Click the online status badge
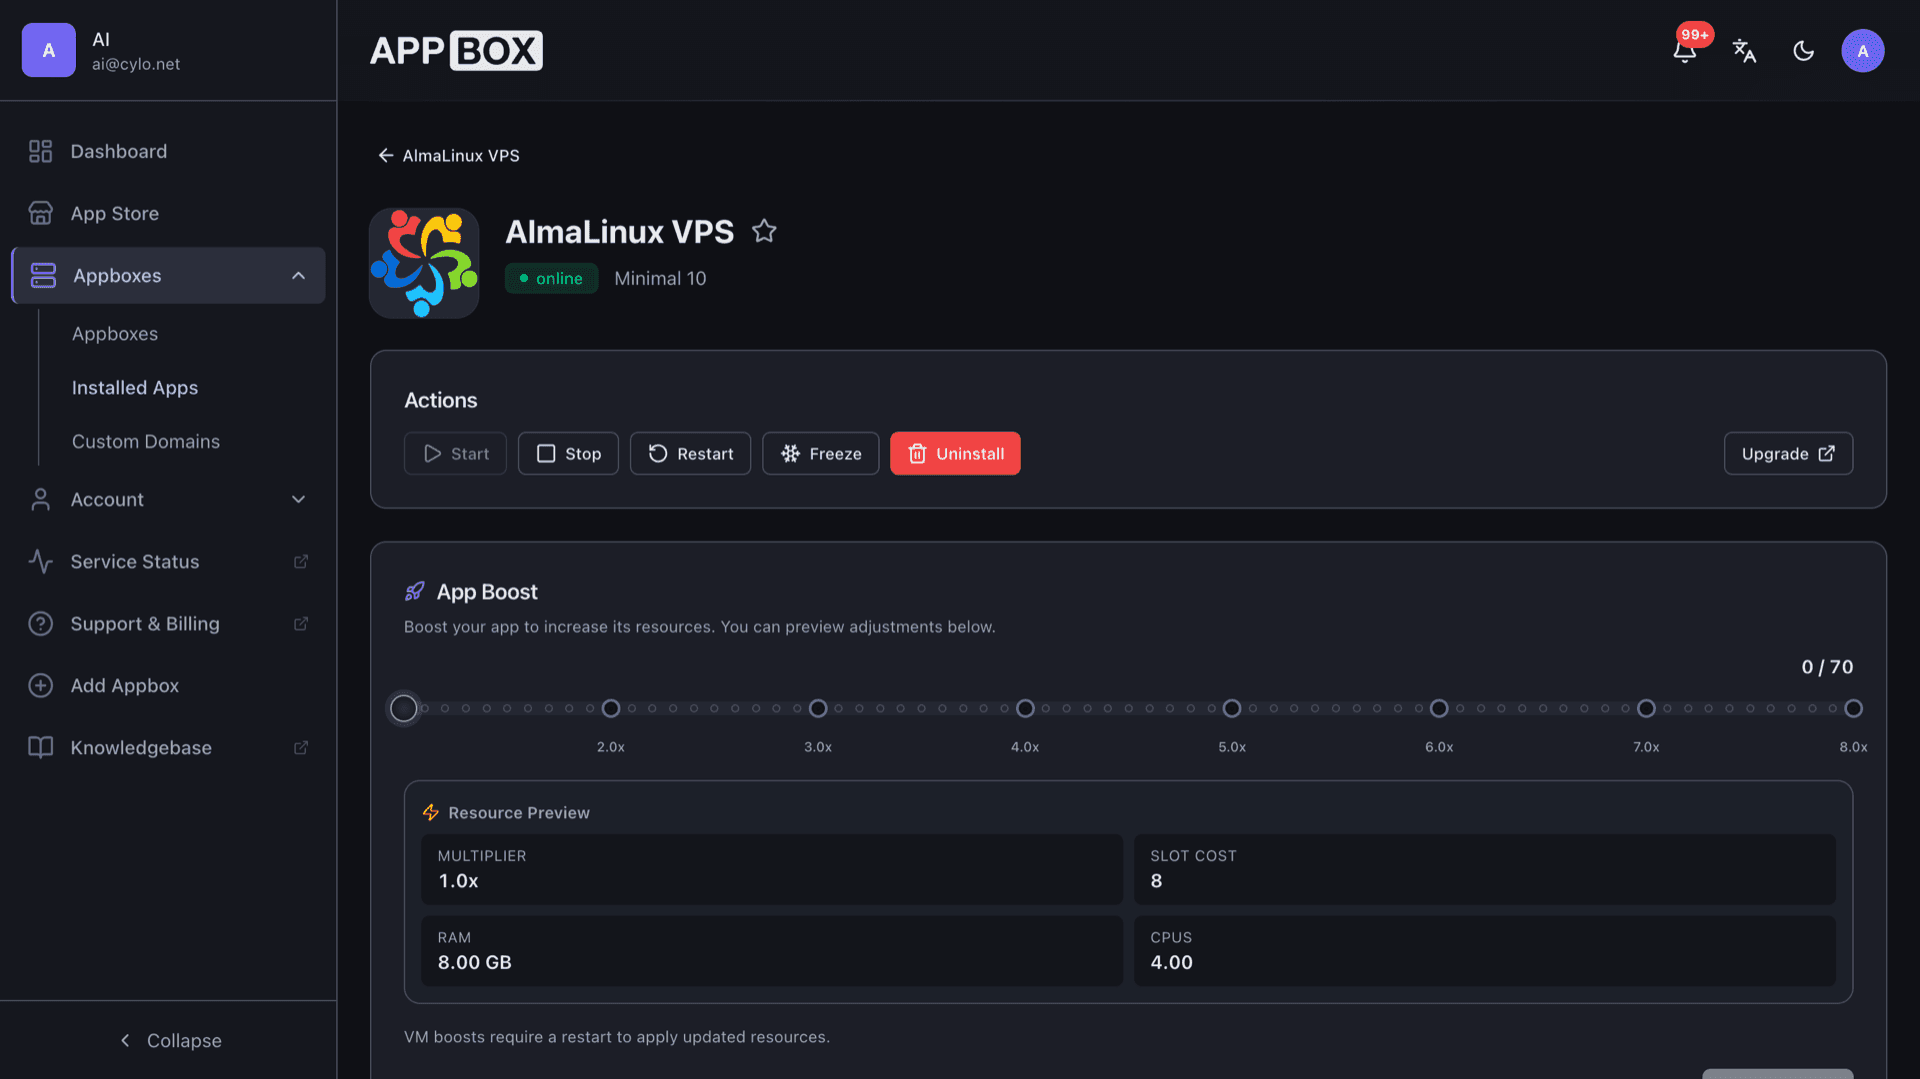This screenshot has width=1920, height=1079. (551, 278)
